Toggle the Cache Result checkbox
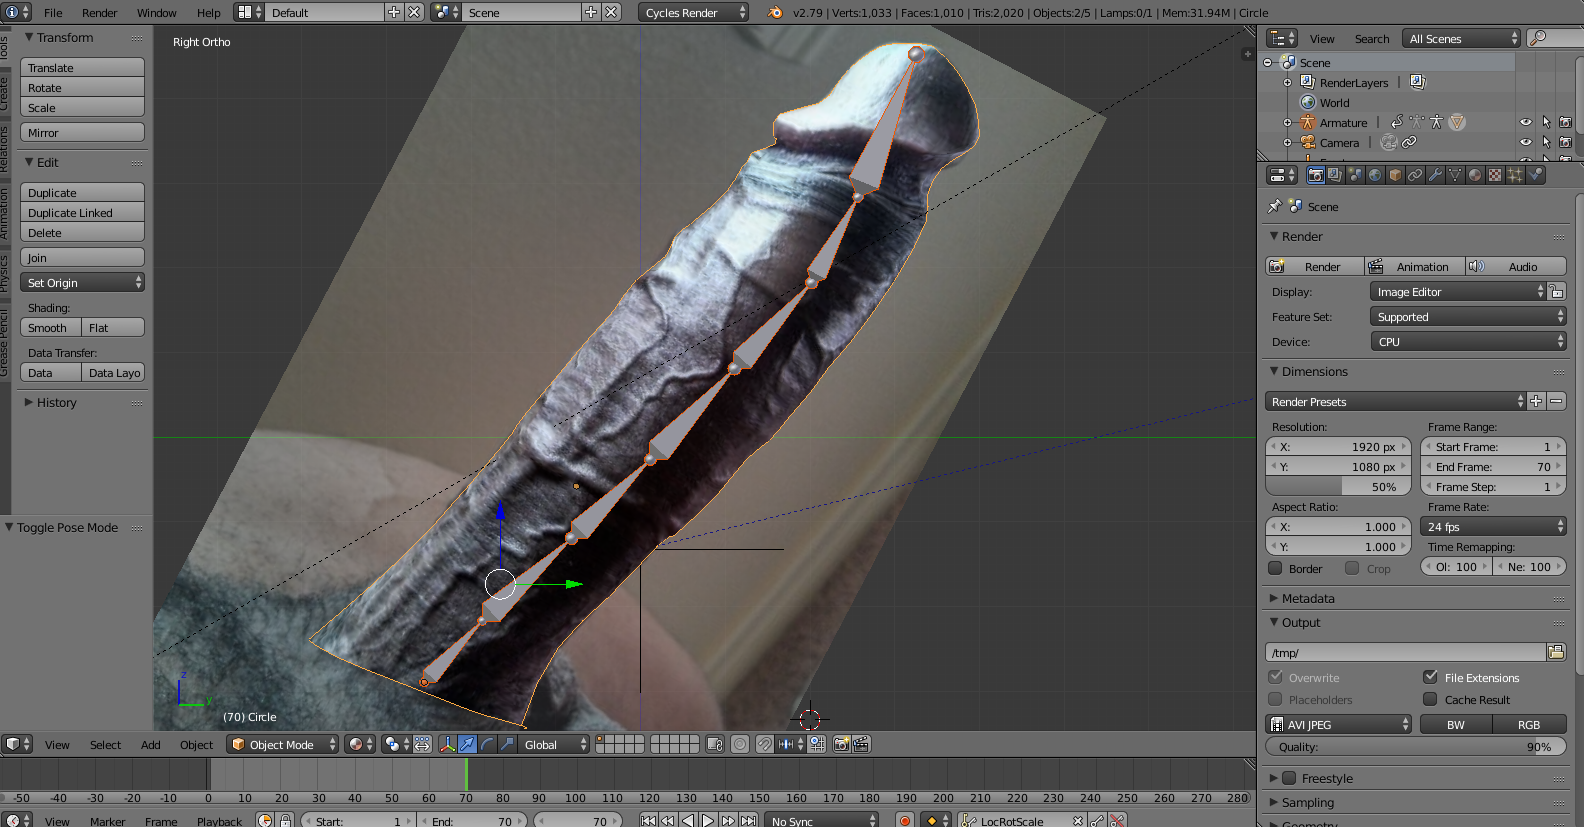The height and width of the screenshot is (827, 1584). click(x=1431, y=699)
